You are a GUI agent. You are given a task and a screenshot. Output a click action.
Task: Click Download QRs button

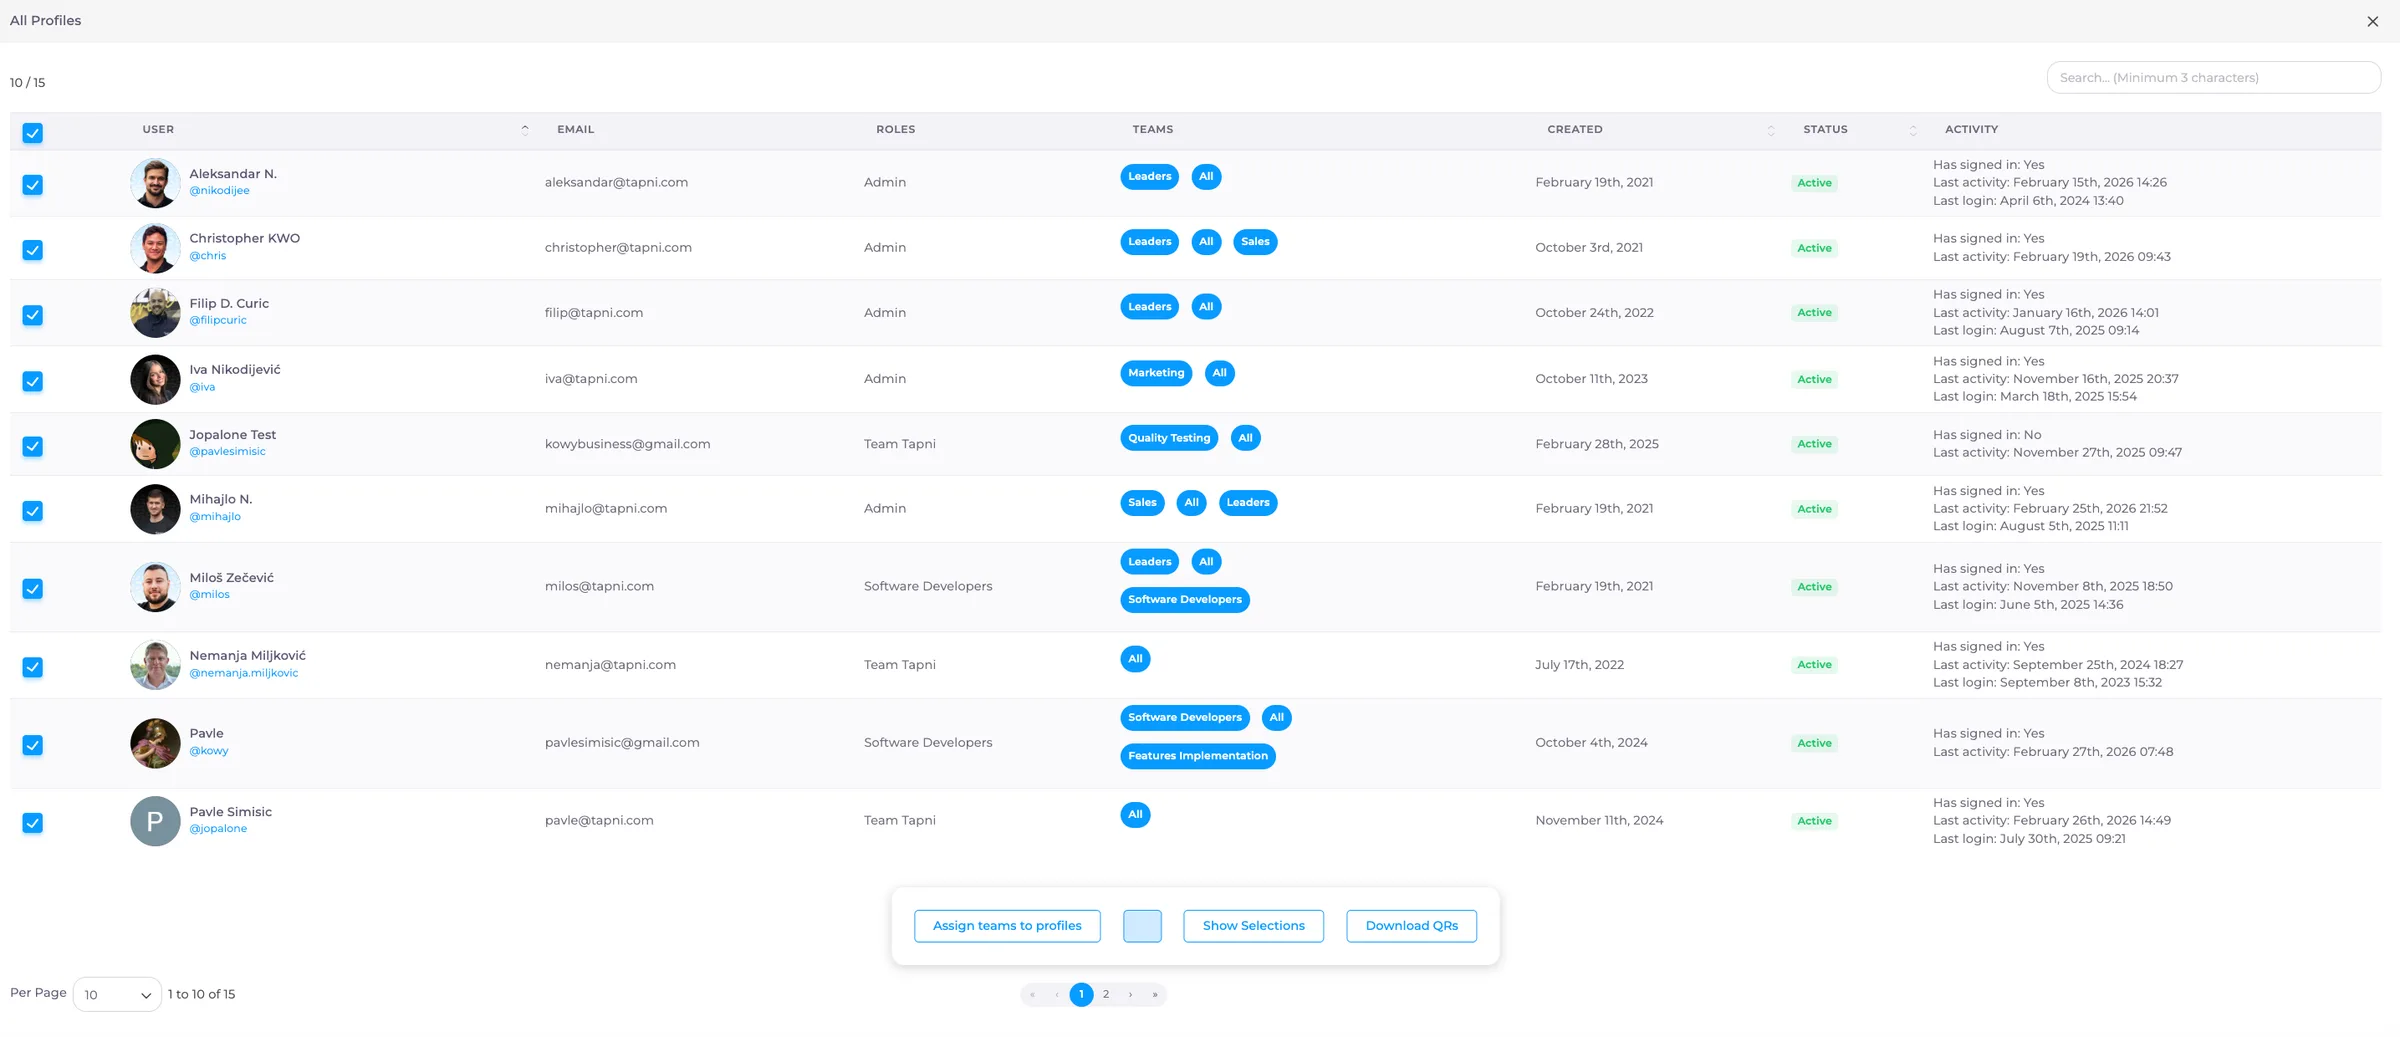pyautogui.click(x=1411, y=926)
